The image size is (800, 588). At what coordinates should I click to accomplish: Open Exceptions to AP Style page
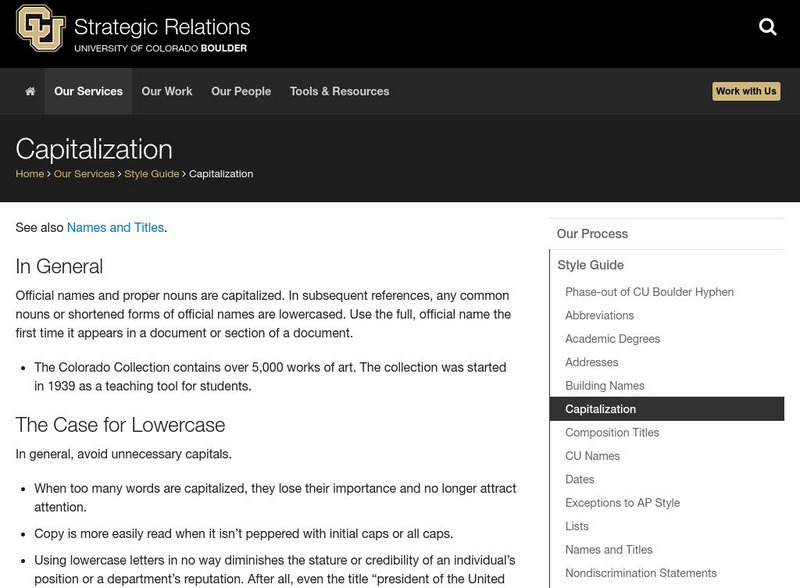[x=622, y=503]
